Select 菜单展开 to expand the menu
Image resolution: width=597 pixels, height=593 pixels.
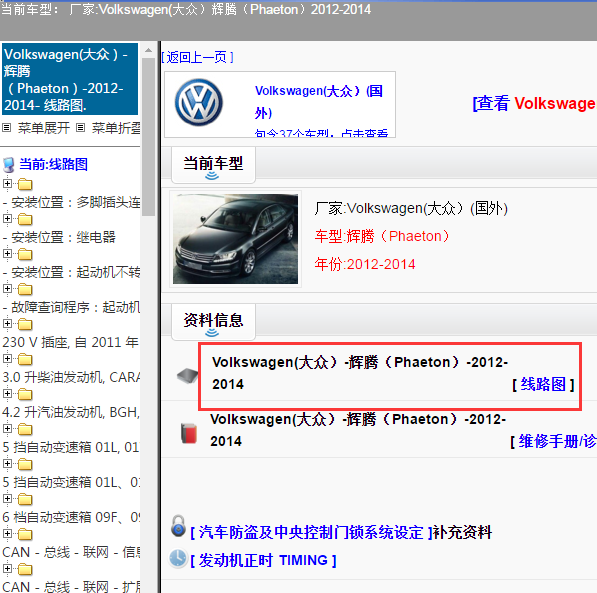[44, 128]
